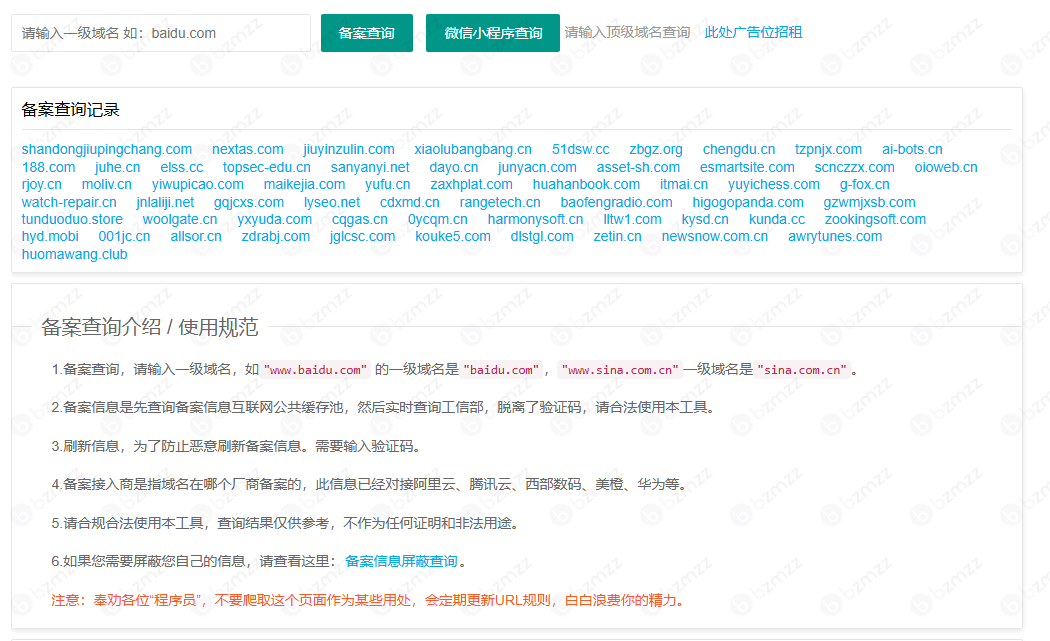Screen dimensions: 1050x641
Task: Open sanyanyi.net link
Action: pyautogui.click(x=370, y=167)
